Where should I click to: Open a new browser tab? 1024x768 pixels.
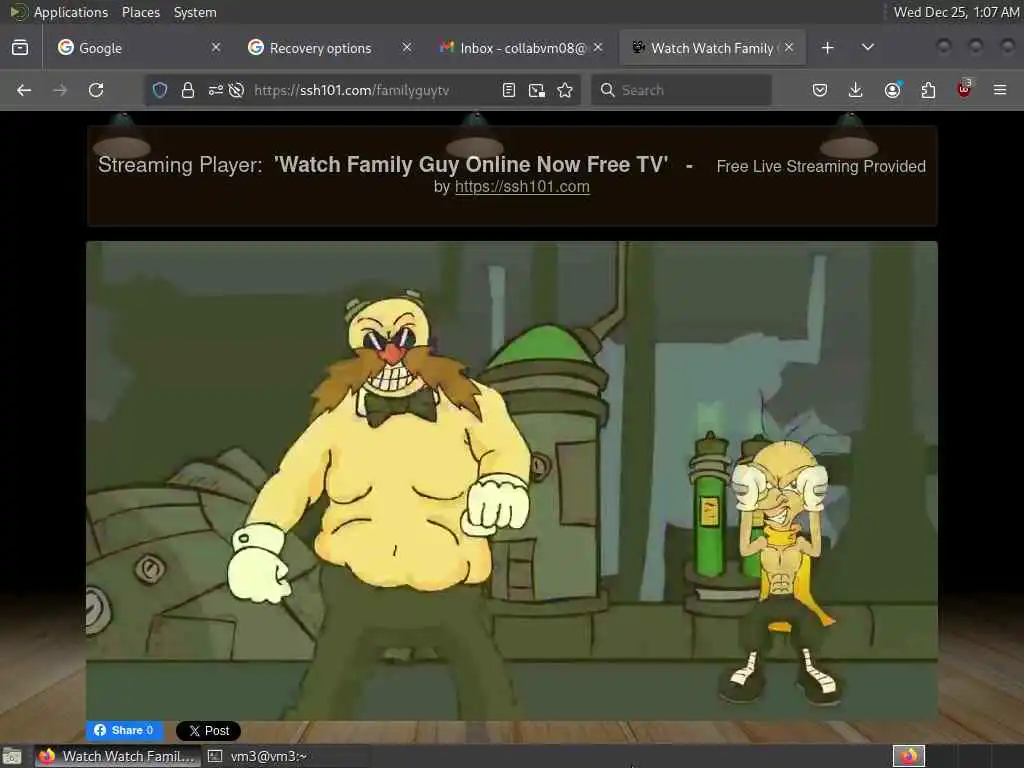827,48
